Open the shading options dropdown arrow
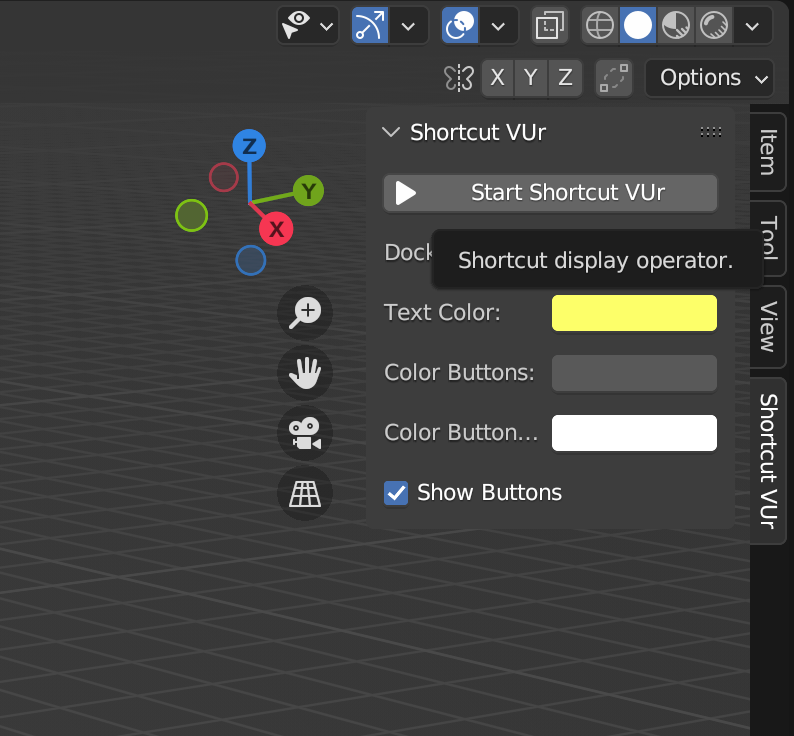Screen dimensions: 794x736 [752, 26]
